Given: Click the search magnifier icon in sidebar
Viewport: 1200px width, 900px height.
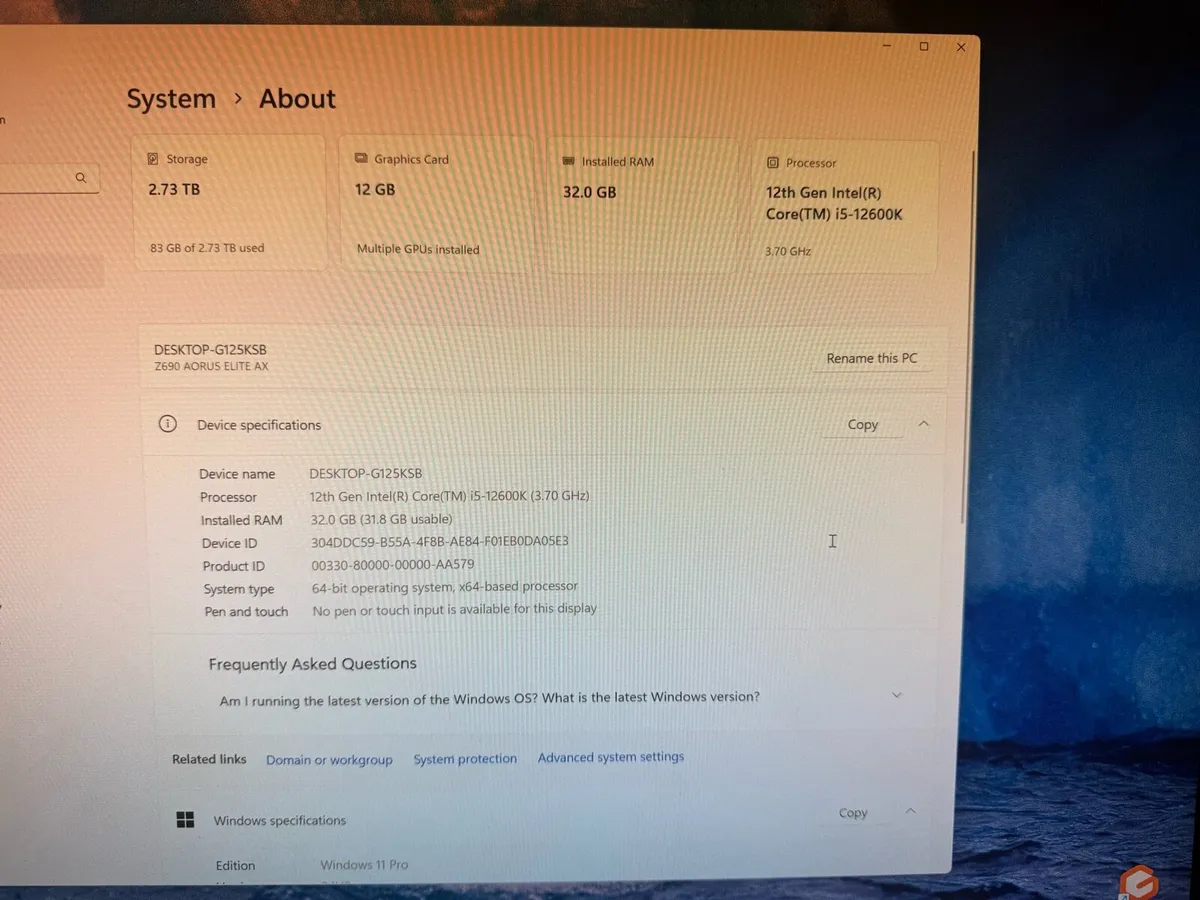Looking at the screenshot, I should click(81, 178).
